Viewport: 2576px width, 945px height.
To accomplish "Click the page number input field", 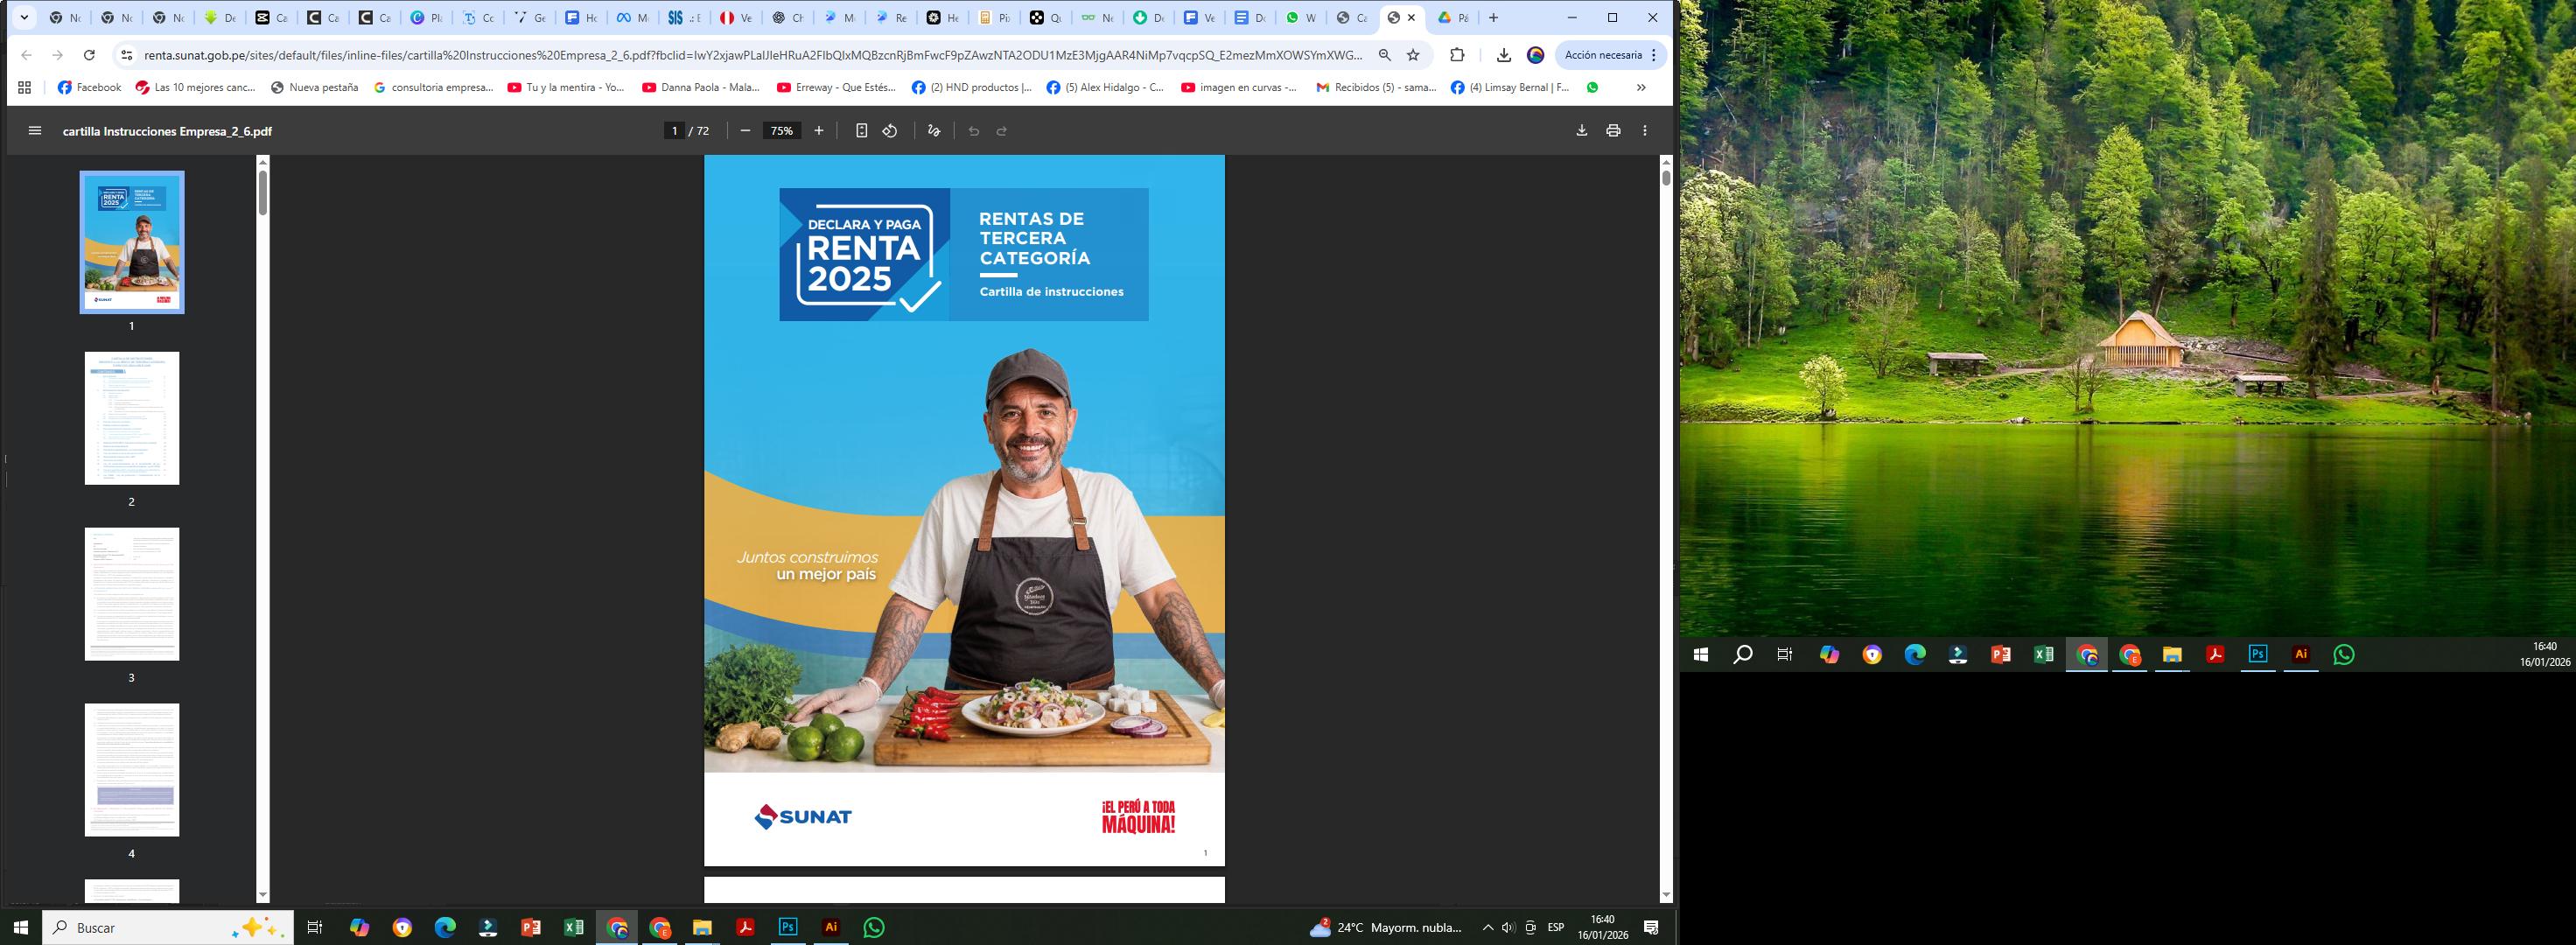I will click(675, 131).
